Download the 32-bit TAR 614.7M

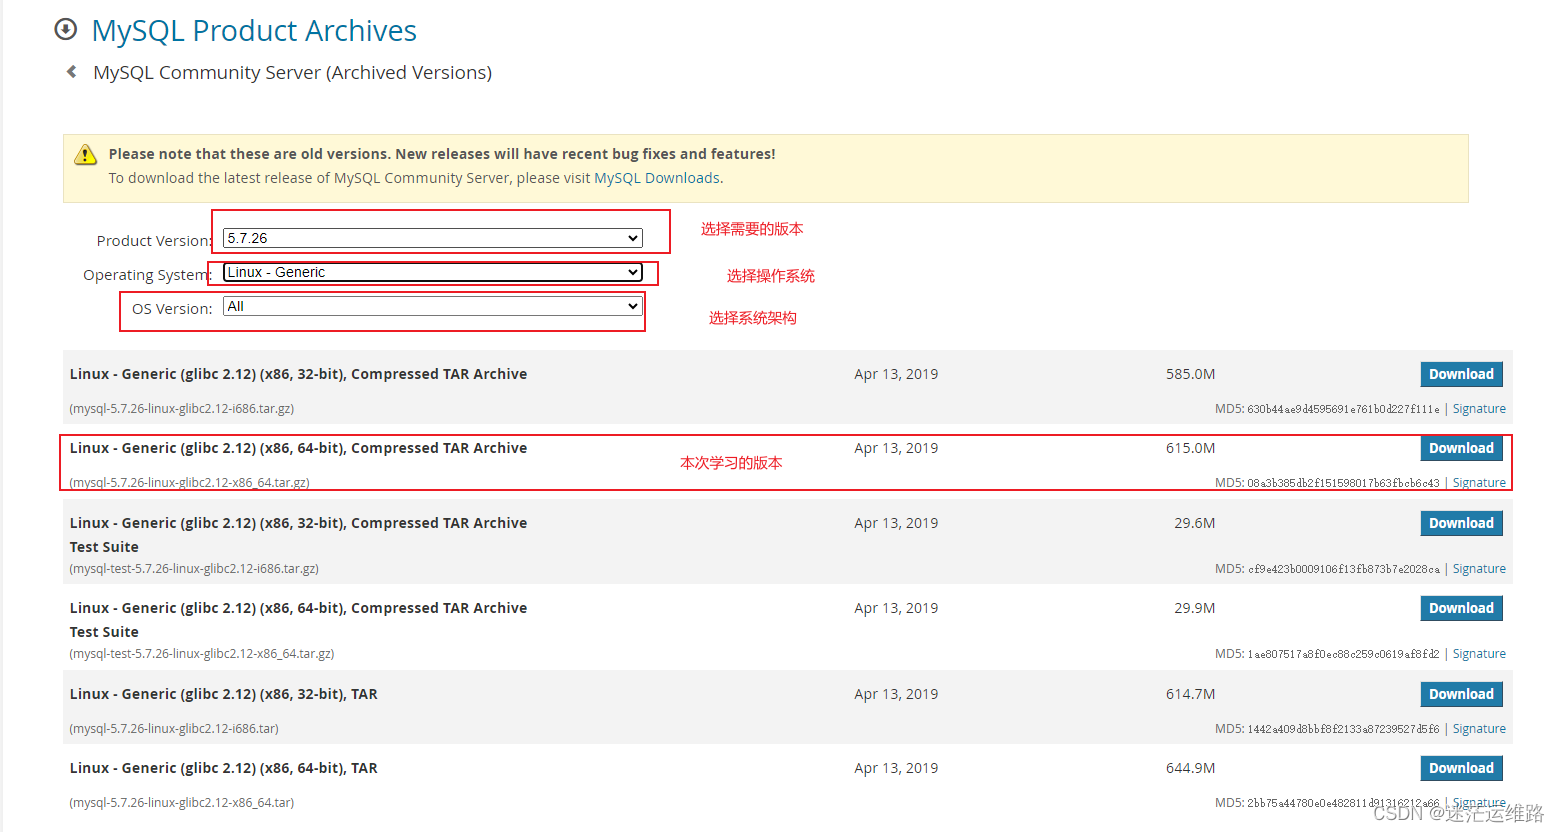coord(1461,694)
